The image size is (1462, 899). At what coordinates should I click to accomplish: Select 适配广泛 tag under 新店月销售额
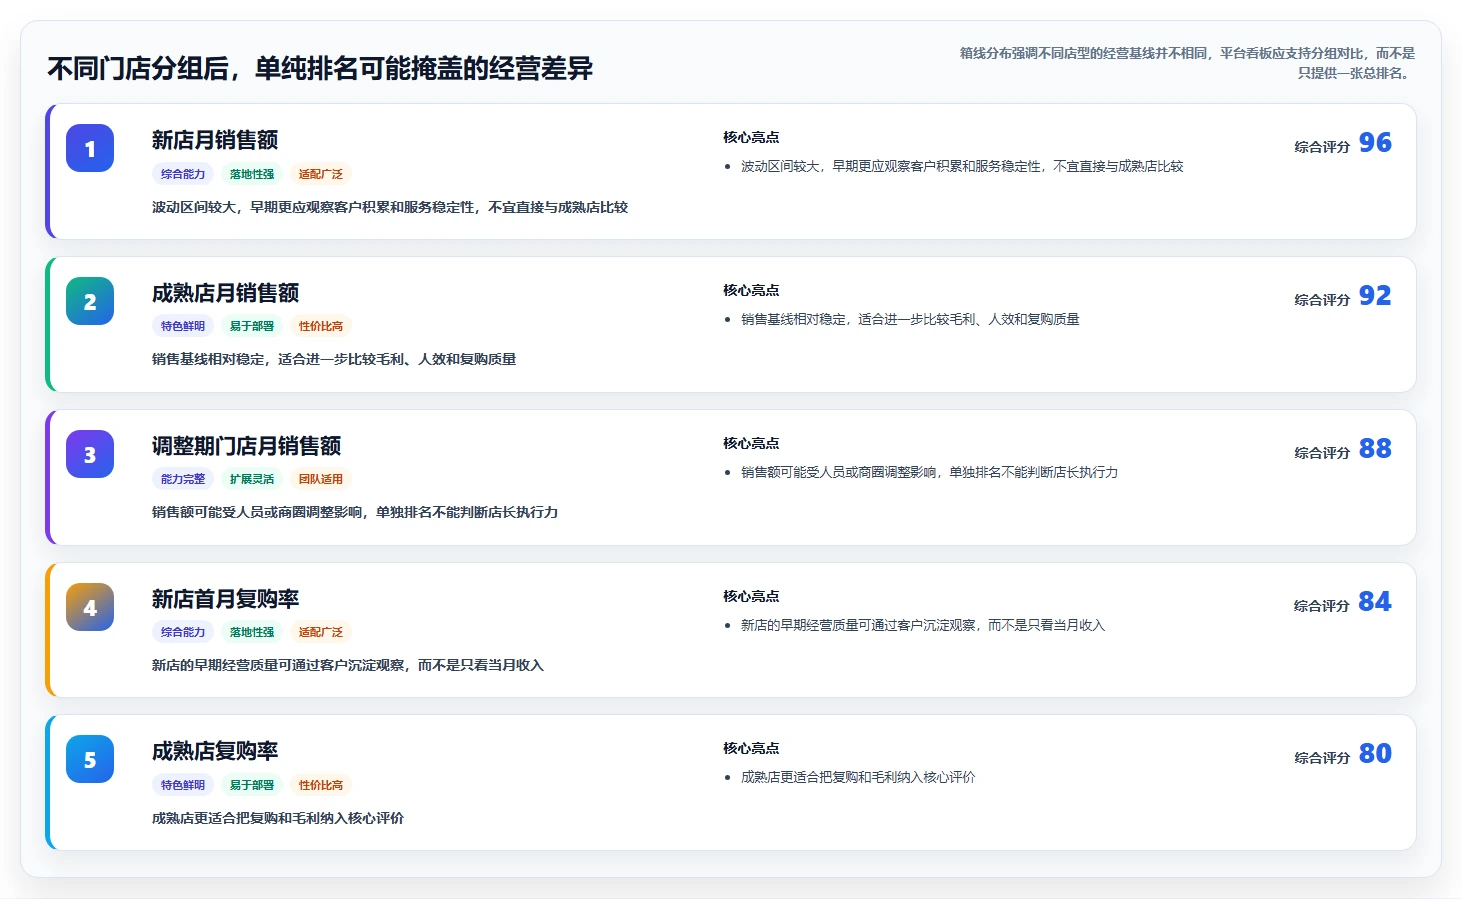pyautogui.click(x=321, y=174)
